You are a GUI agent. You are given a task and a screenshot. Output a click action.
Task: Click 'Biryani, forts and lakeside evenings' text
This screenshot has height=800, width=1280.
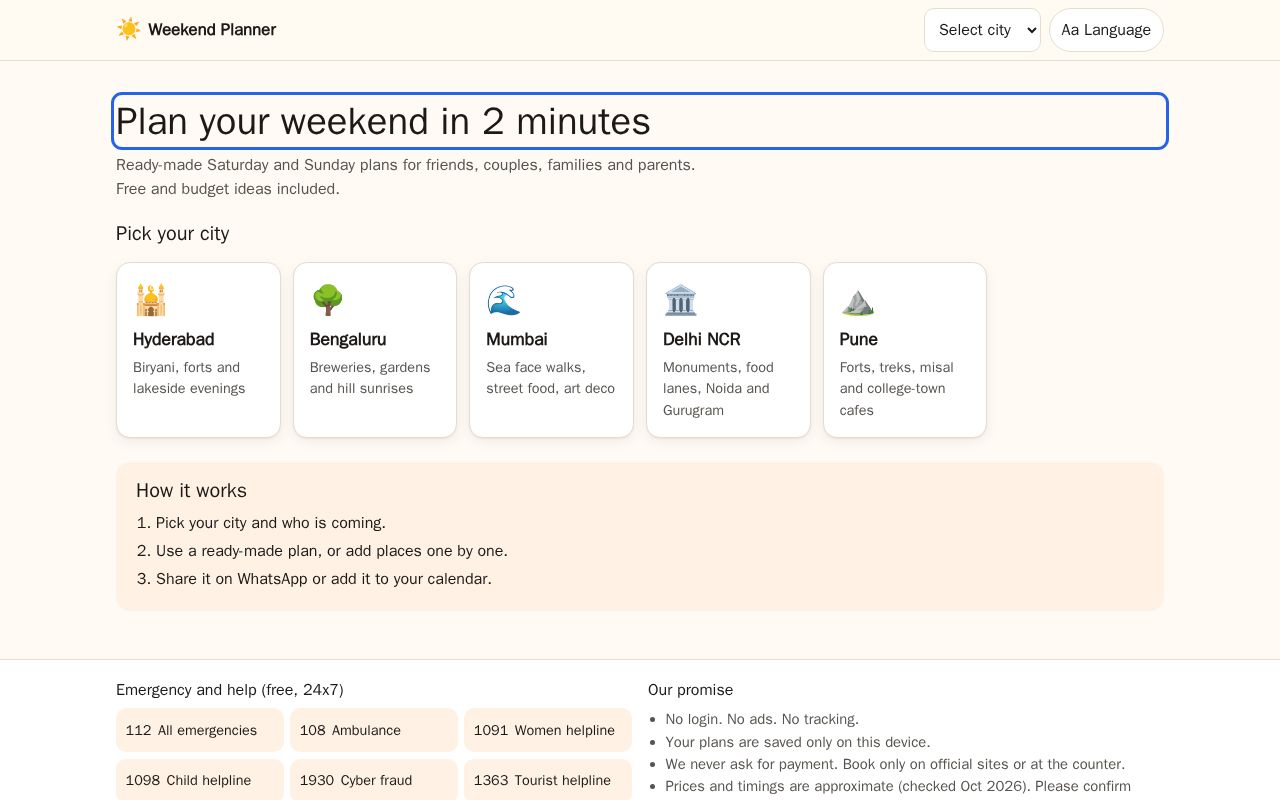189,378
